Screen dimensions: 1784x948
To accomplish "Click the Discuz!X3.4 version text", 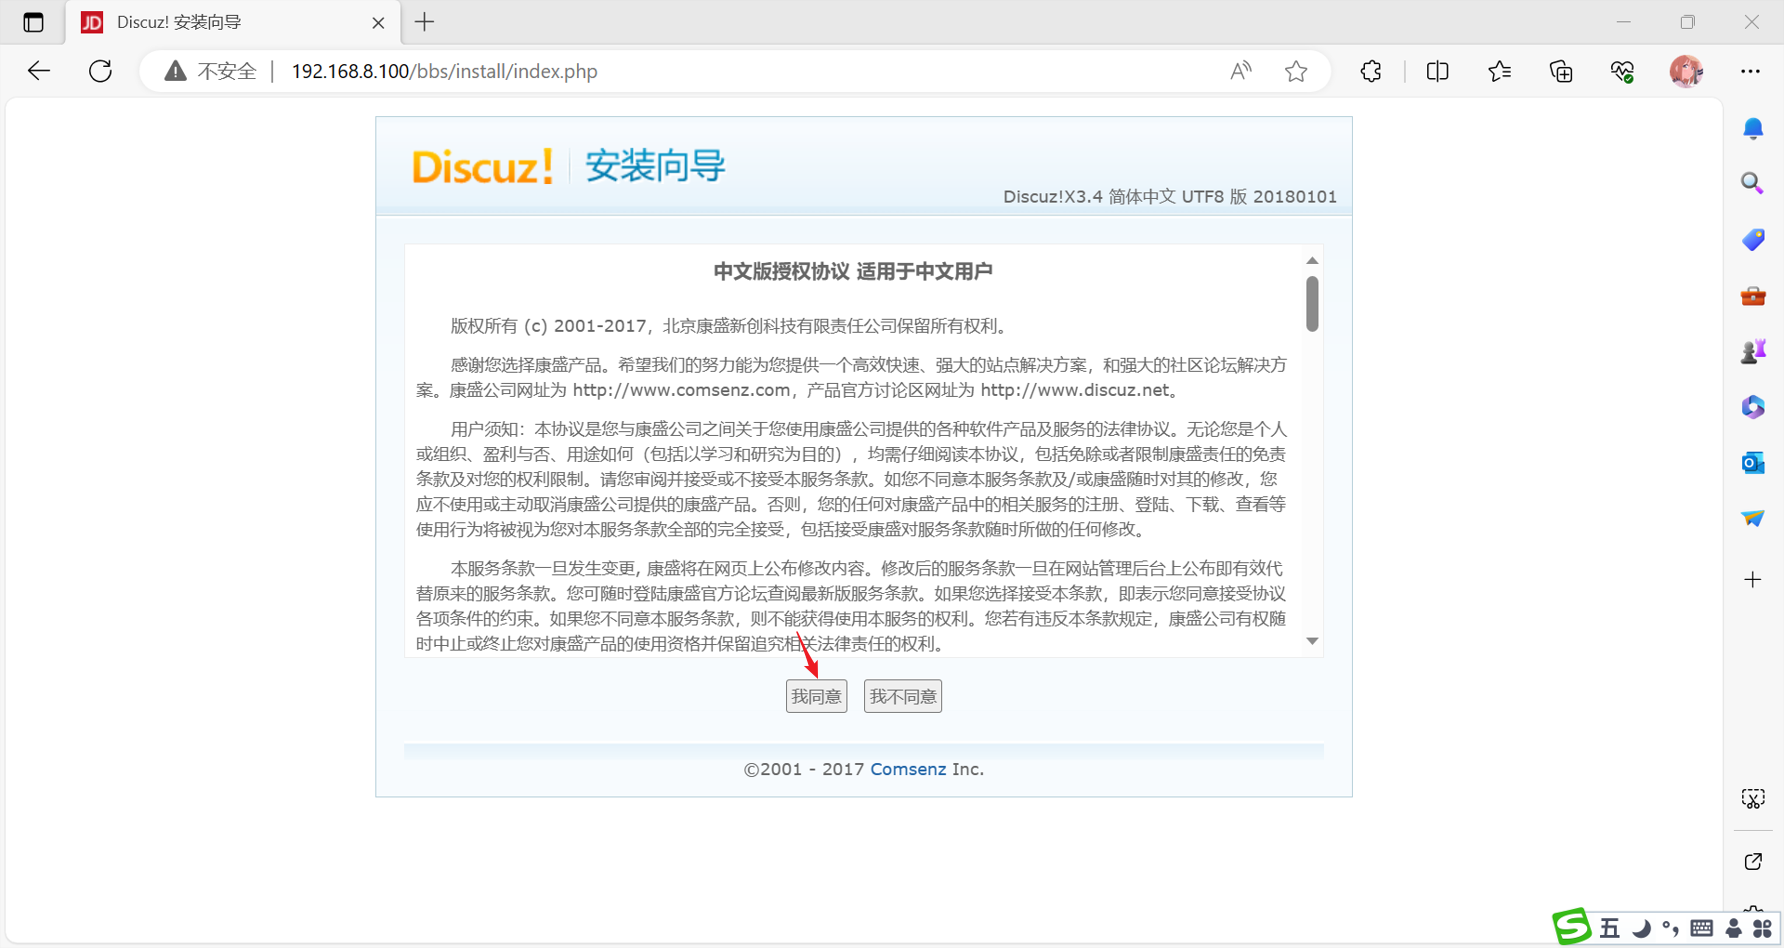I will pos(1170,197).
